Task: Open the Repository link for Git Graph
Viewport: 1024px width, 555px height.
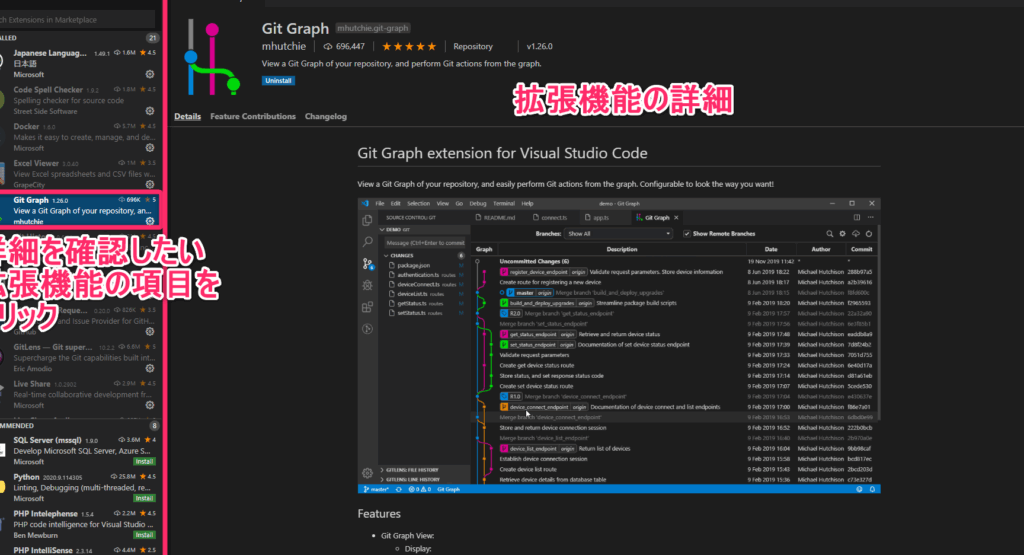Action: click(x=473, y=46)
